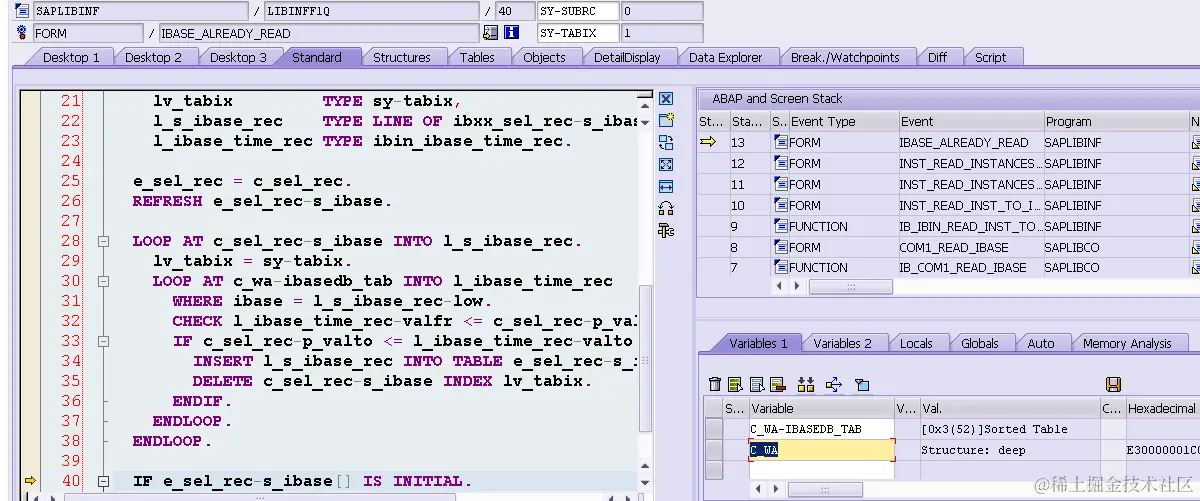Viewport: 1200px width, 501px height.
Task: Click the full-screen tool icon beside the editor
Action: tap(667, 164)
